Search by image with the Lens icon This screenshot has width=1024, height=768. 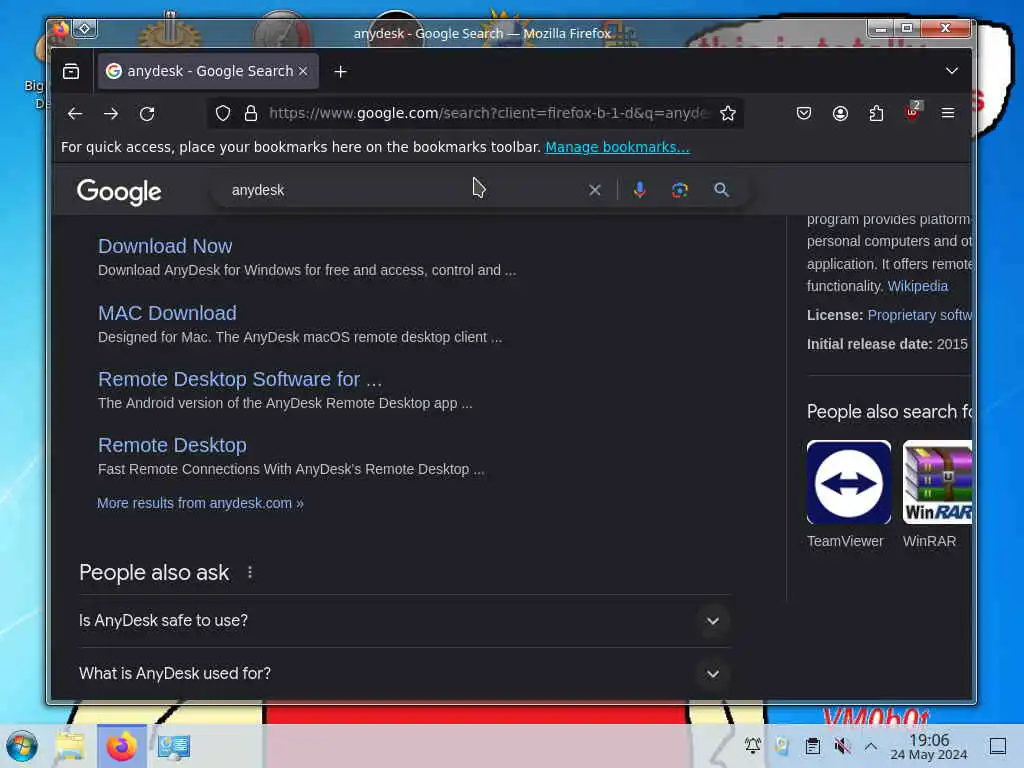coord(680,190)
